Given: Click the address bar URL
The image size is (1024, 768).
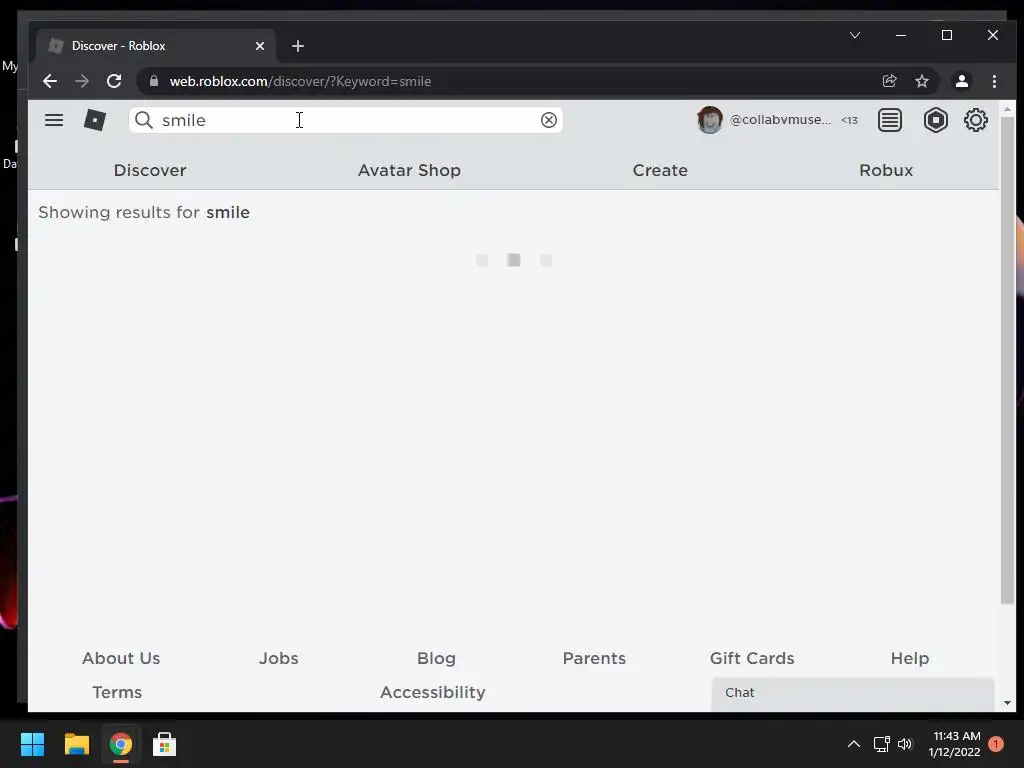Looking at the screenshot, I should [300, 81].
